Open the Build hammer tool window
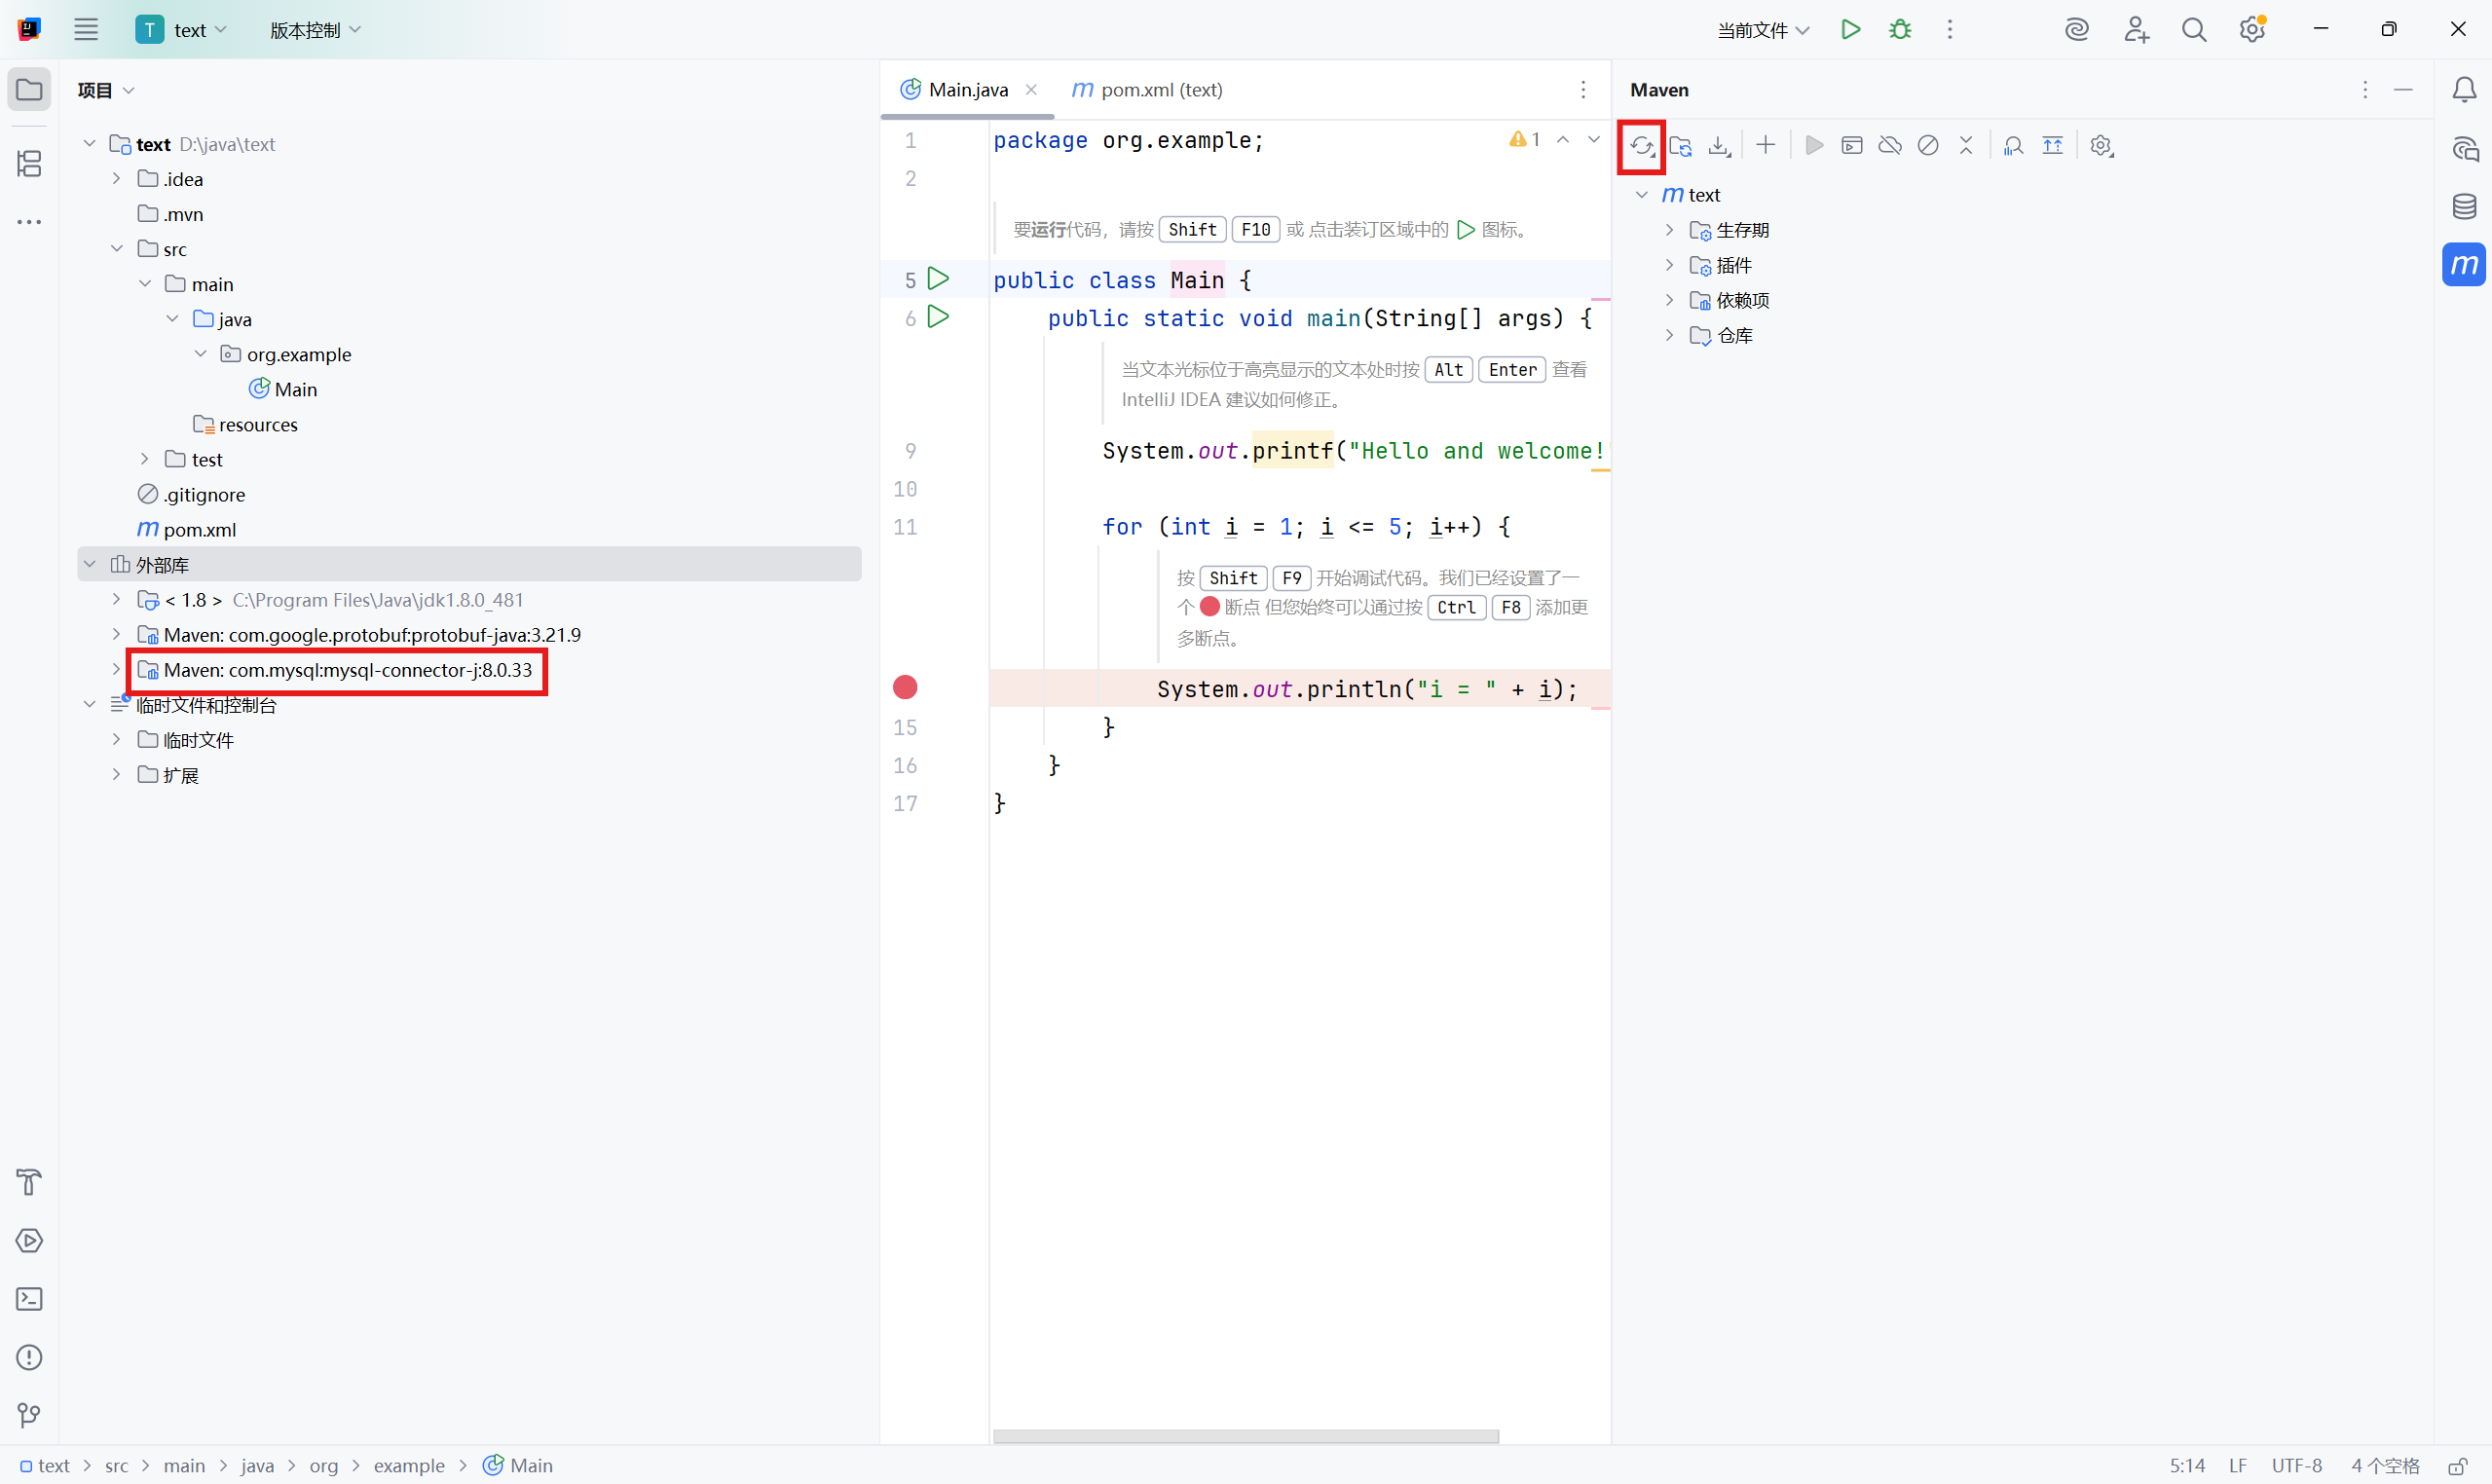This screenshot has height=1484, width=2492. tap(29, 1182)
